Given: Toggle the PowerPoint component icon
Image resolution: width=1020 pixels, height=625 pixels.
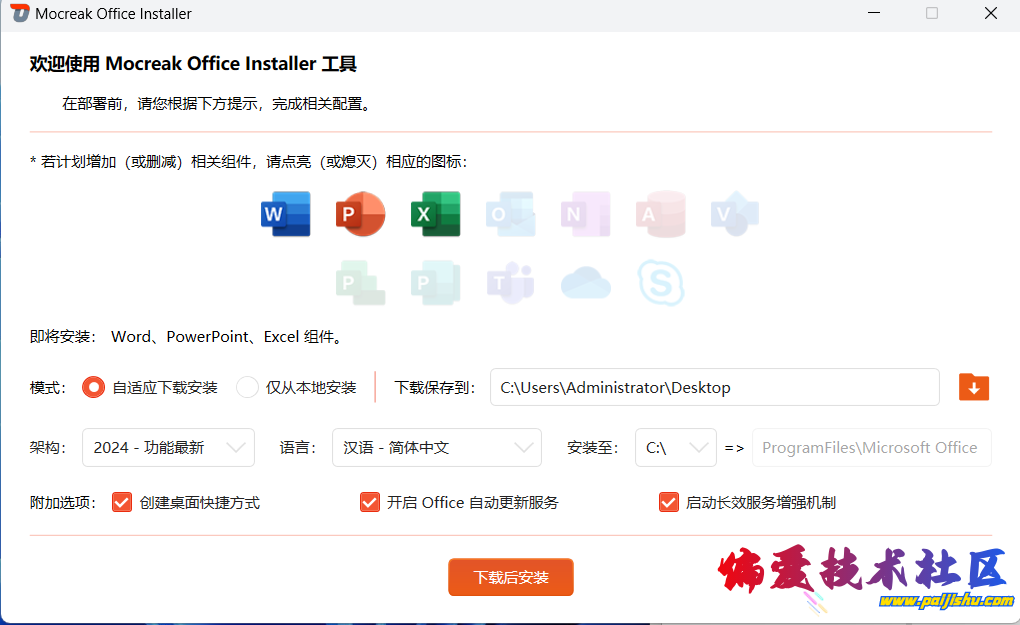Looking at the screenshot, I should 360,214.
